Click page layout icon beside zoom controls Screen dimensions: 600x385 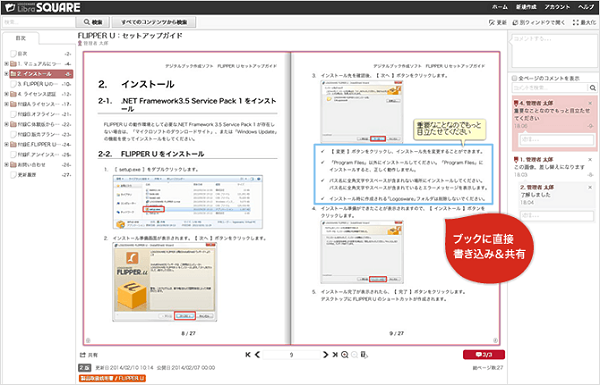pyautogui.click(x=364, y=355)
